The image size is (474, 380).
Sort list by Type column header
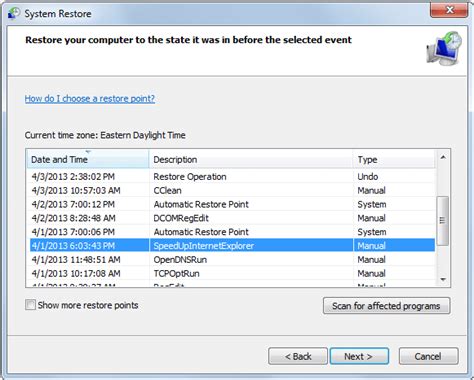pos(394,159)
